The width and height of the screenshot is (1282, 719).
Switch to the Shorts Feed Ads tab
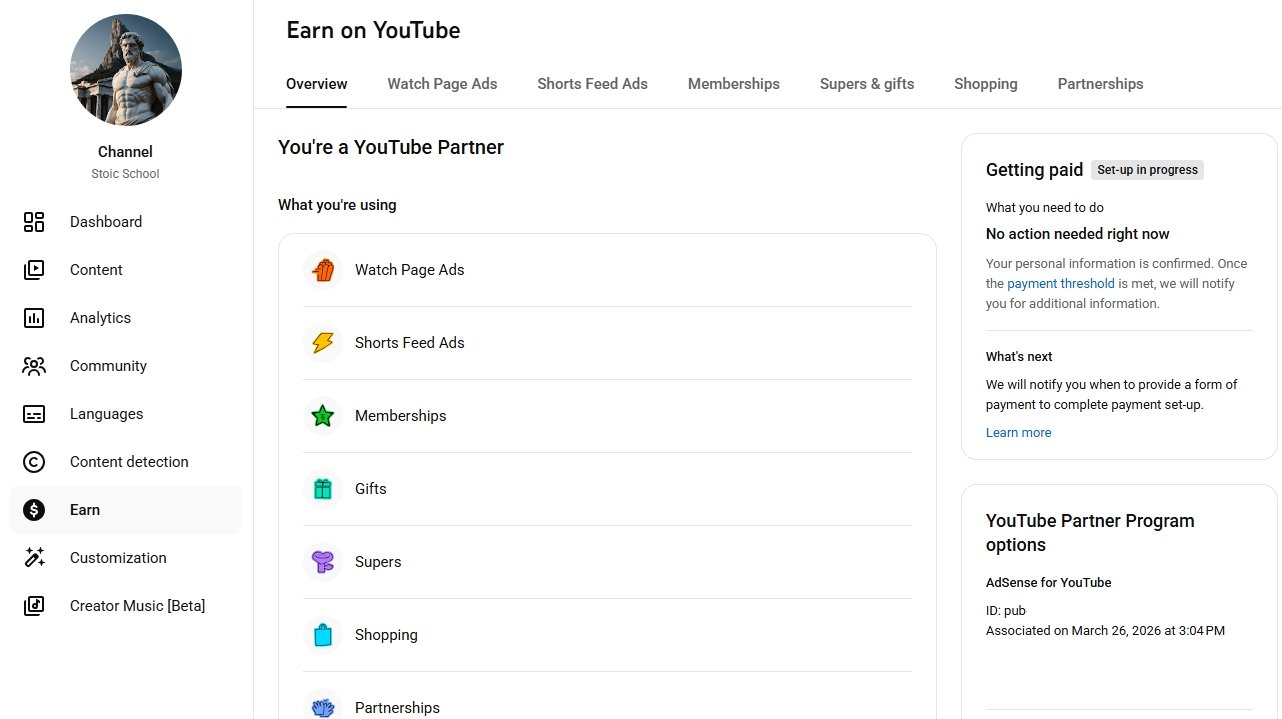[592, 84]
